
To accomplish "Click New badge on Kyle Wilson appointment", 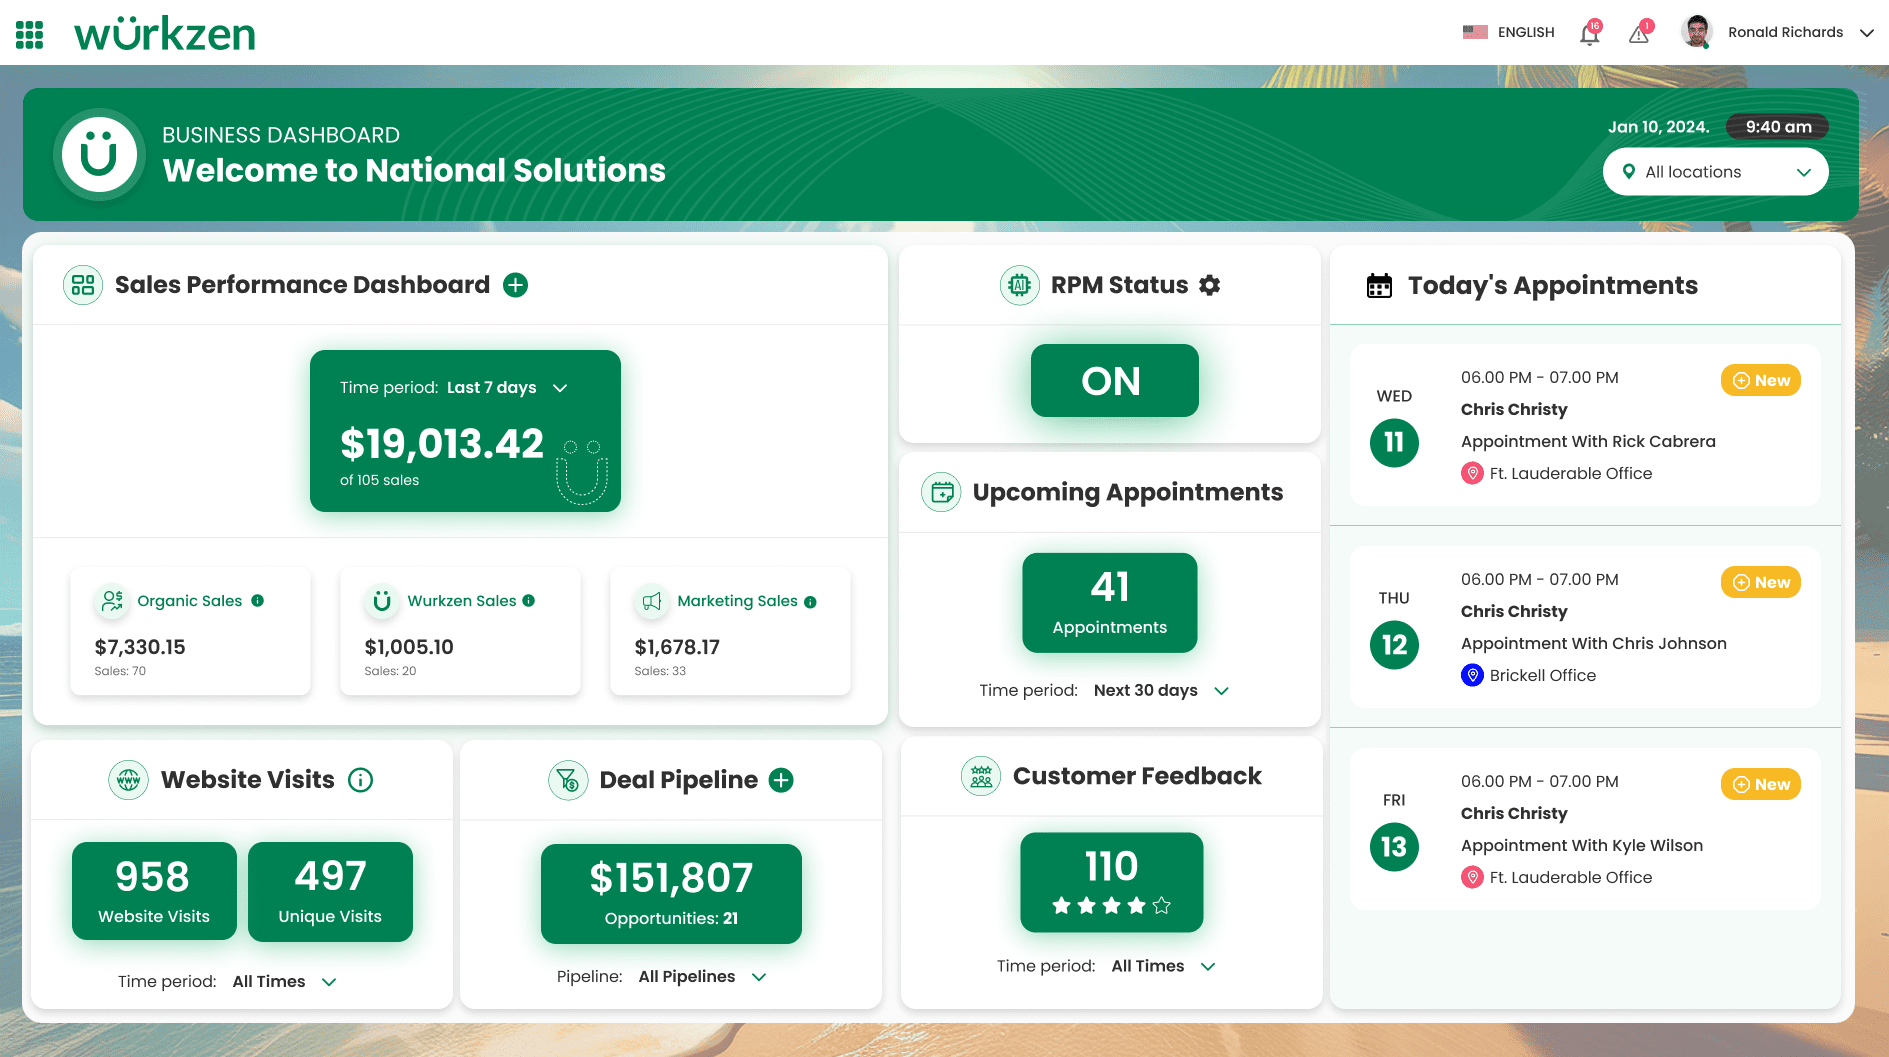I will [x=1760, y=784].
